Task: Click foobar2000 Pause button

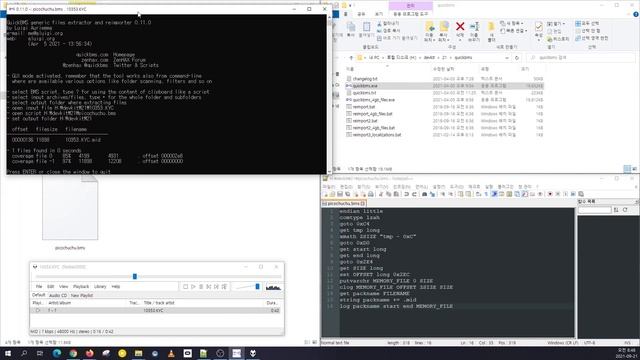Action: tap(201, 287)
